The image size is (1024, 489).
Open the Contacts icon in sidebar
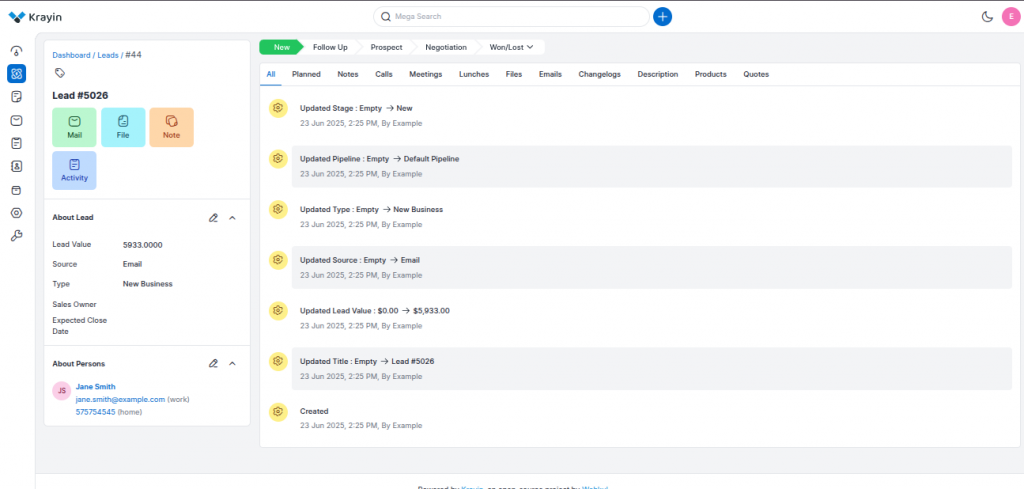pyautogui.click(x=17, y=166)
